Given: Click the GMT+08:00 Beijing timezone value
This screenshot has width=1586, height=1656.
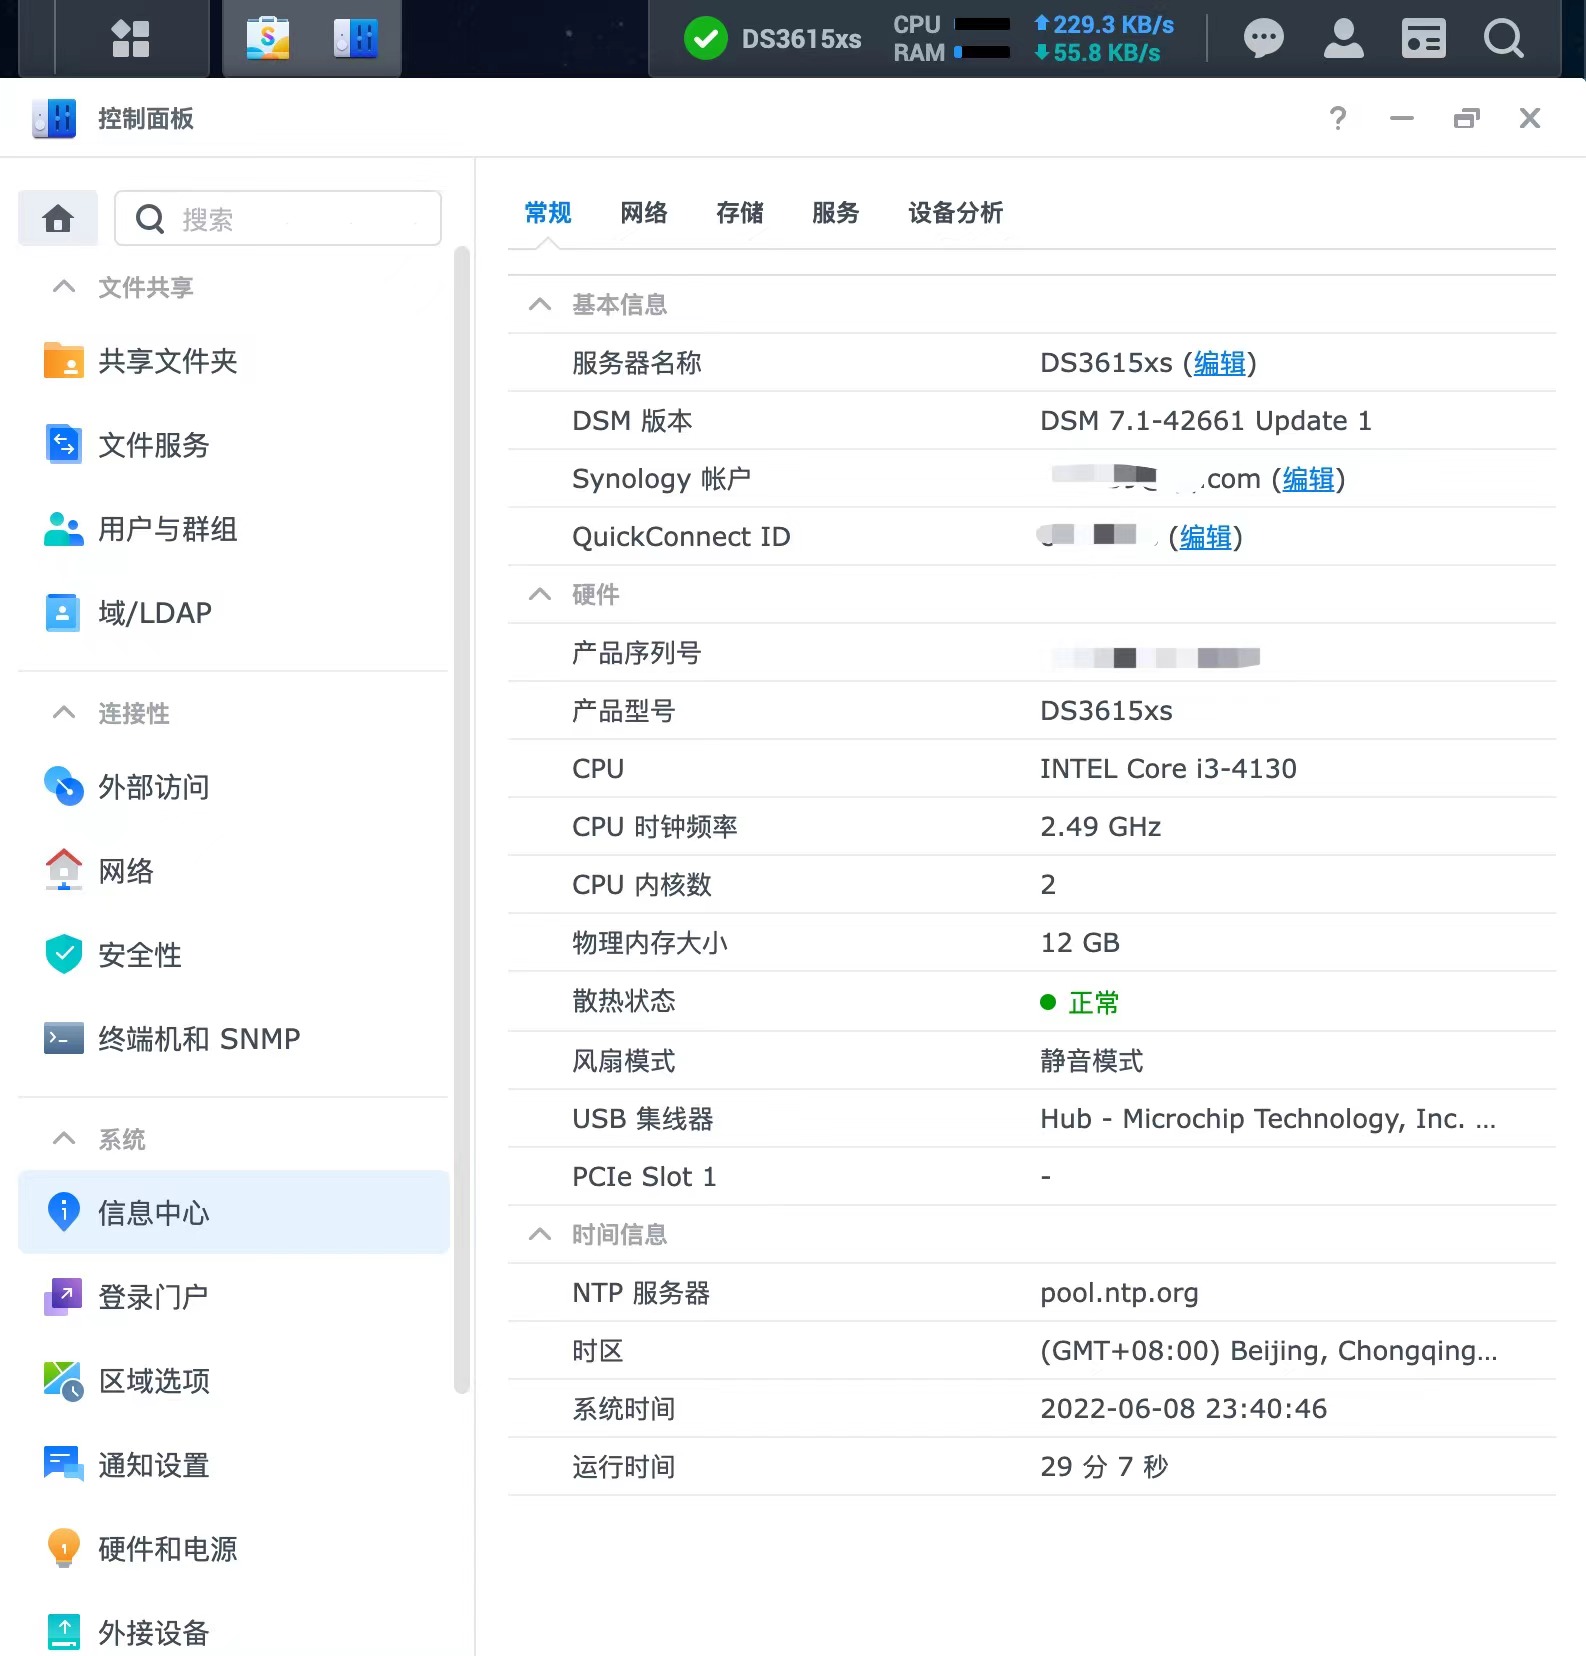Looking at the screenshot, I should [1269, 1351].
